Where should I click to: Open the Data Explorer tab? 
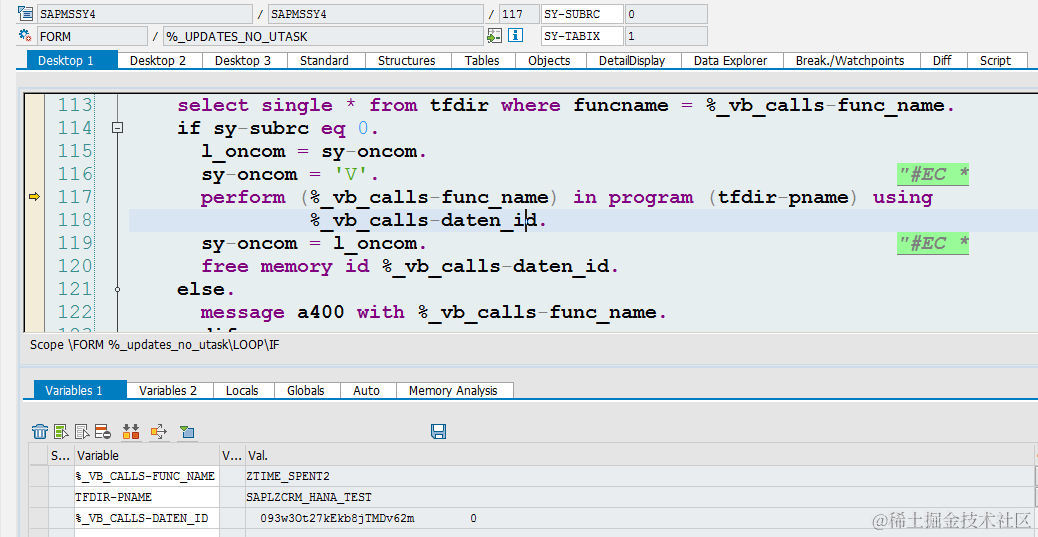(730, 60)
